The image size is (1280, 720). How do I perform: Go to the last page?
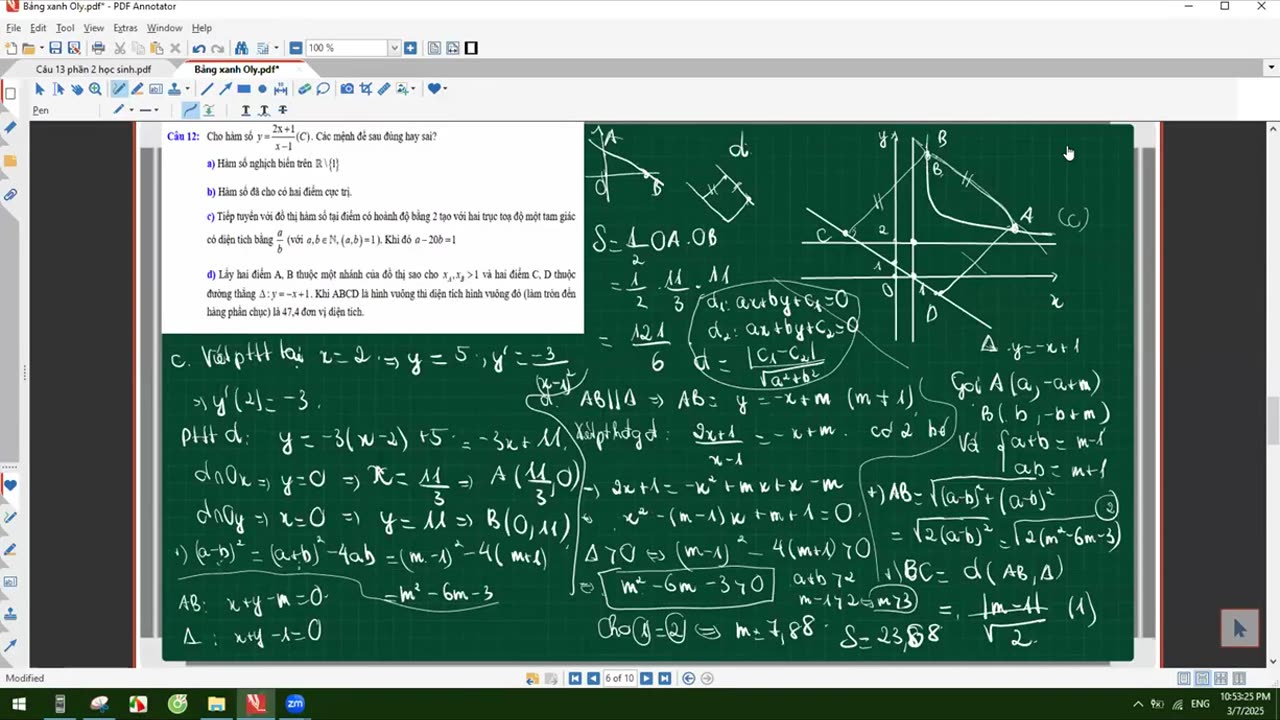click(x=664, y=678)
